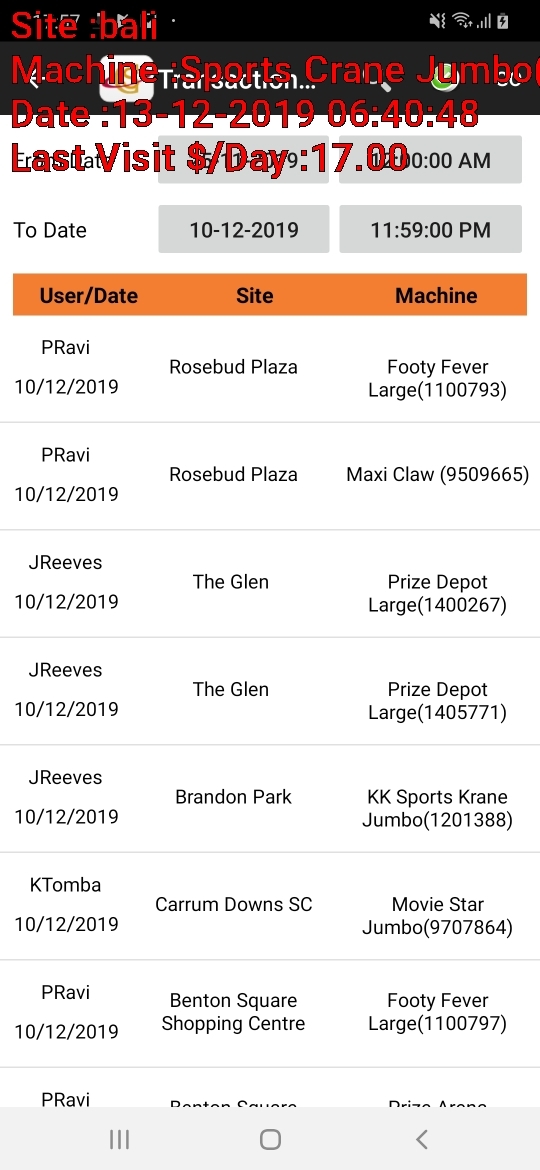Open Maxi Claw (9509665) transaction row

(x=270, y=476)
